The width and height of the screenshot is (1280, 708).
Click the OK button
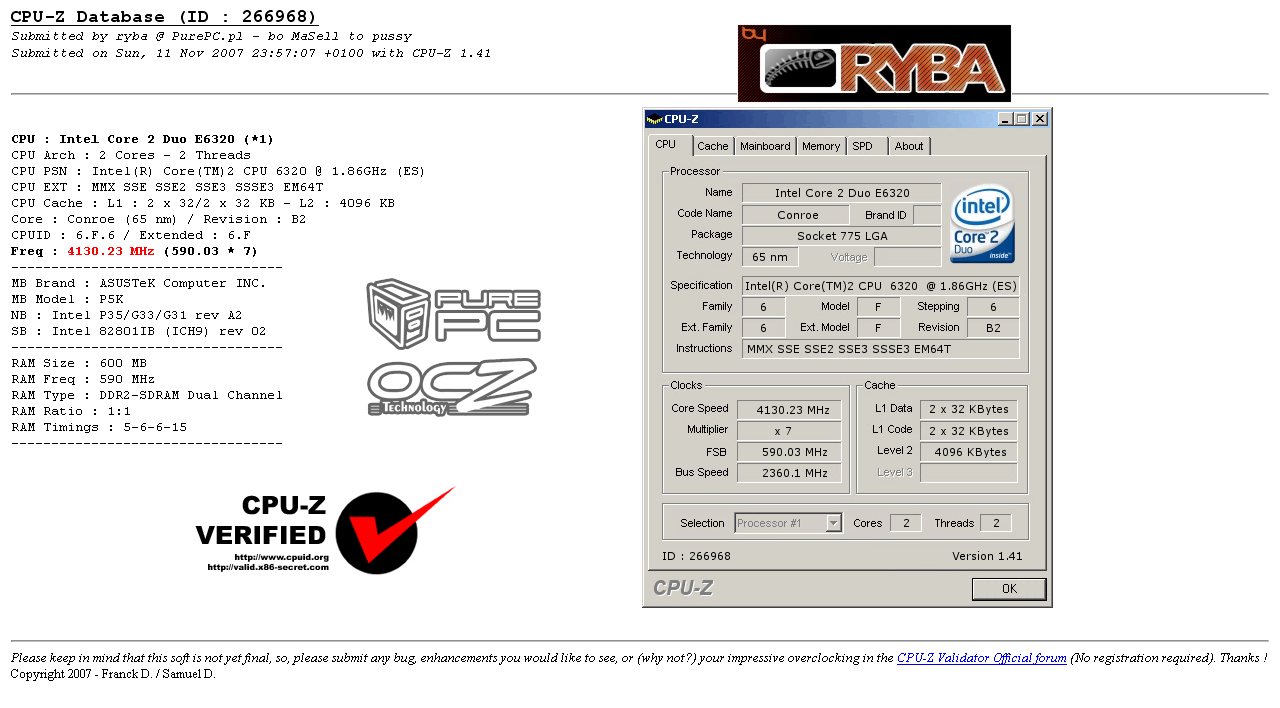pos(1009,589)
